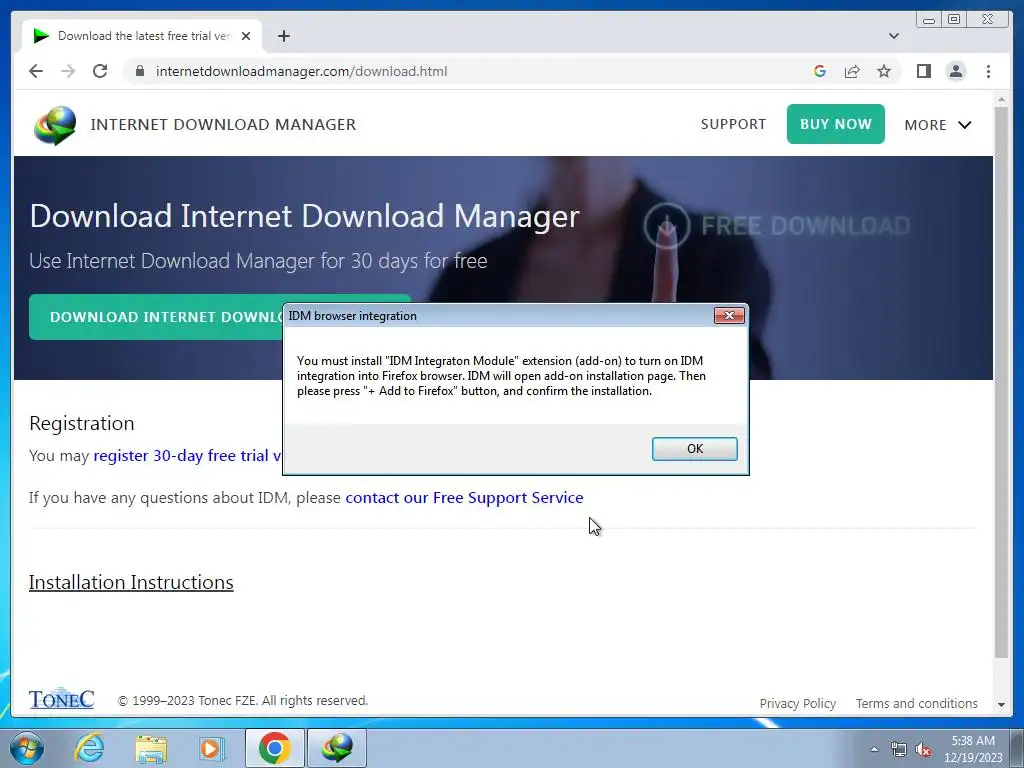Open Windows Explorer from taskbar
Viewport: 1024px width, 768px height.
151,748
